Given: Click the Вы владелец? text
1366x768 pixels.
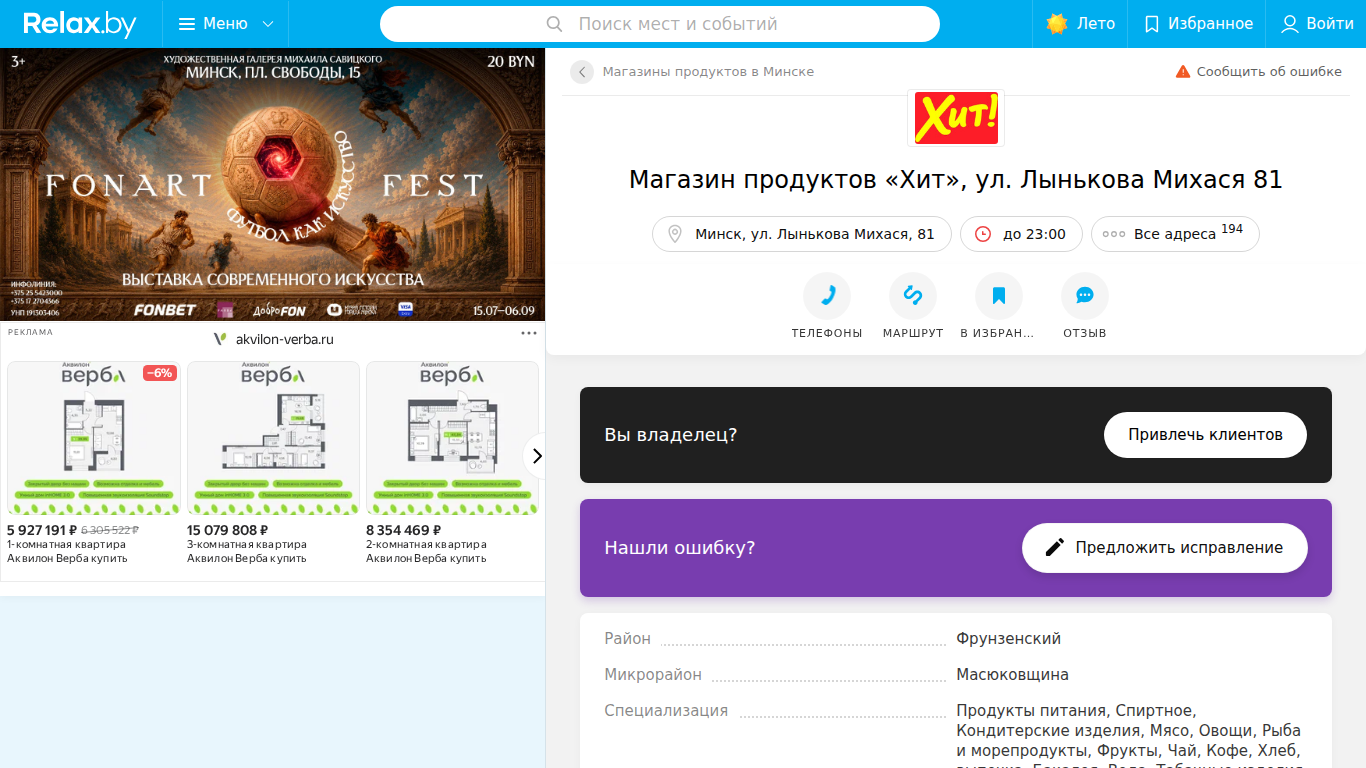Looking at the screenshot, I should tap(671, 435).
